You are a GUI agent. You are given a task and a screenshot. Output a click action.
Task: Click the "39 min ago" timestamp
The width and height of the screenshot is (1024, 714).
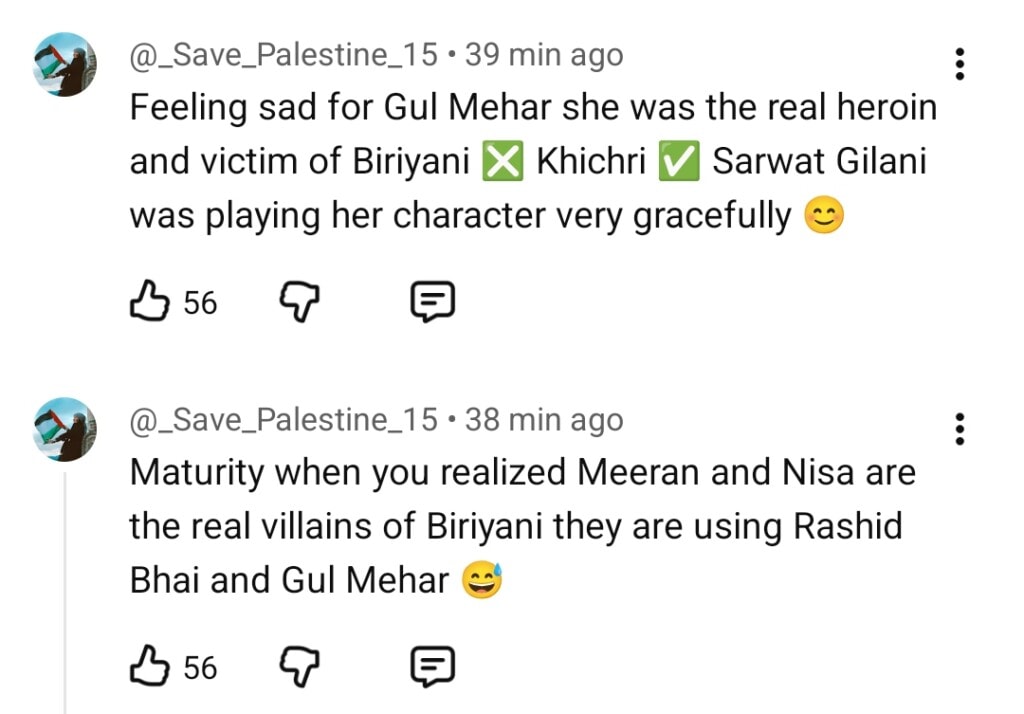point(544,55)
